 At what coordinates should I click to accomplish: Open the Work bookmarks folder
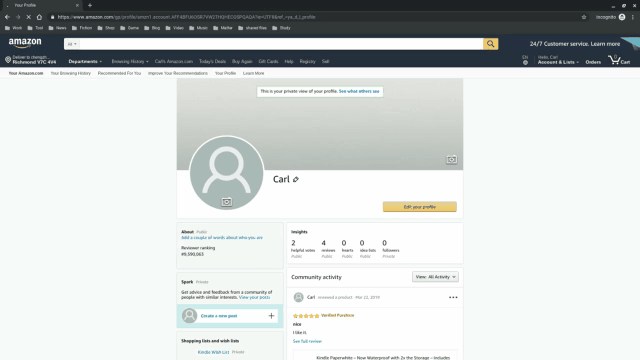tap(13, 28)
